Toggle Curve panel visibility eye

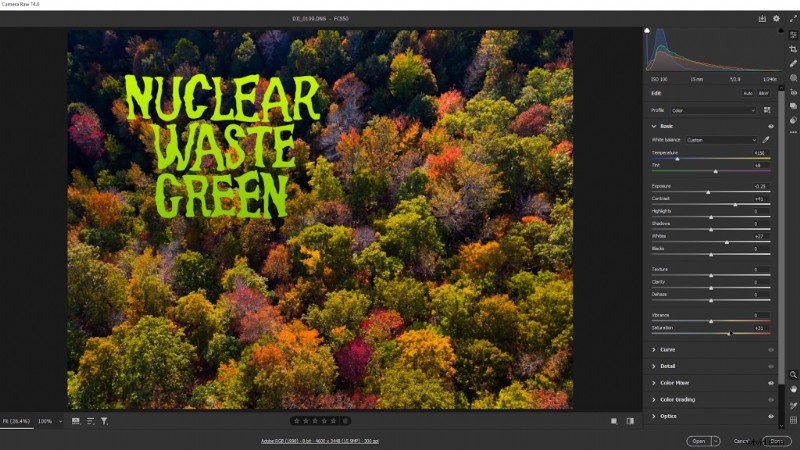(x=770, y=350)
